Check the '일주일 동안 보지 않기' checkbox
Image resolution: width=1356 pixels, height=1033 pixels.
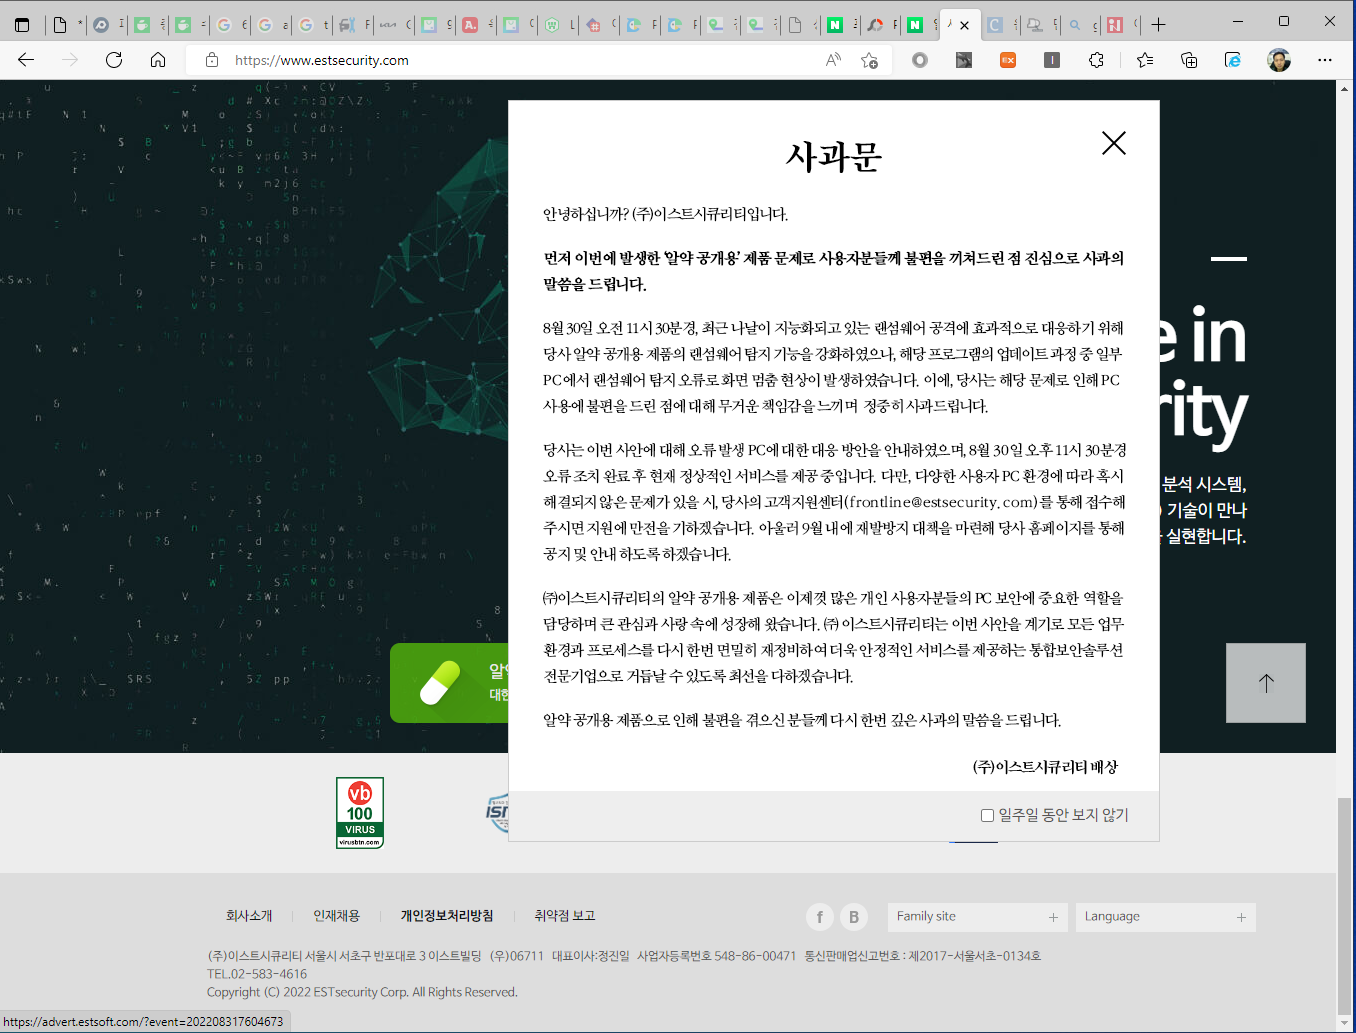pyautogui.click(x=987, y=815)
